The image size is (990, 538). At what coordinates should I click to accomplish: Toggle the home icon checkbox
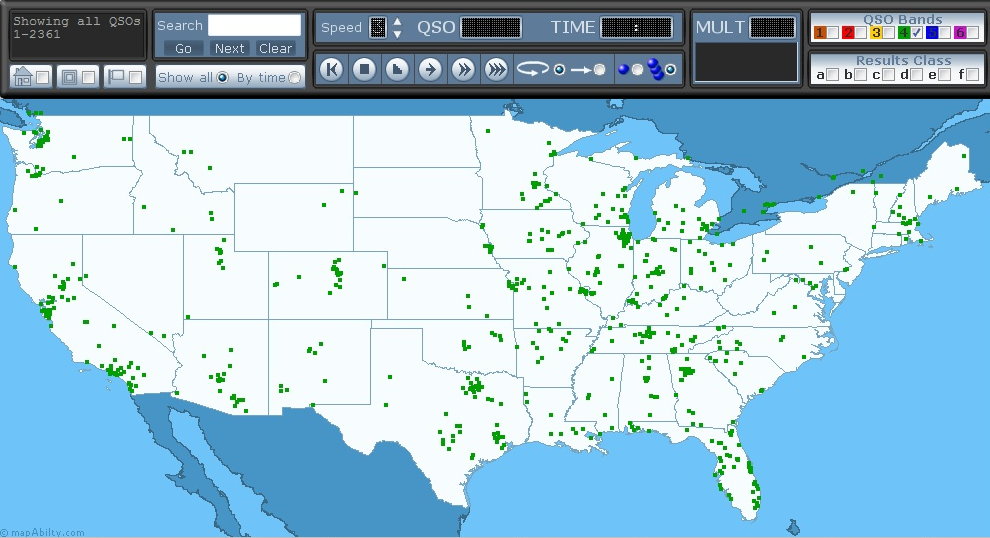tap(42, 77)
